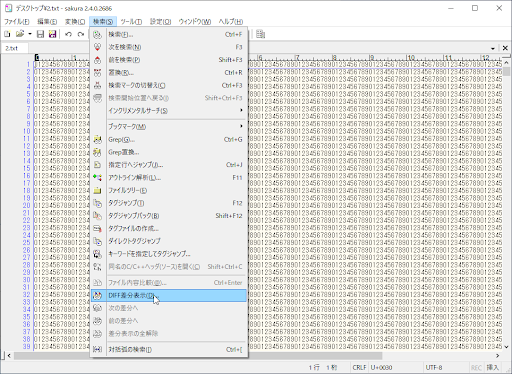Click the vertical scrollbar down arrow
This screenshot has height=374, width=512.
point(506,347)
